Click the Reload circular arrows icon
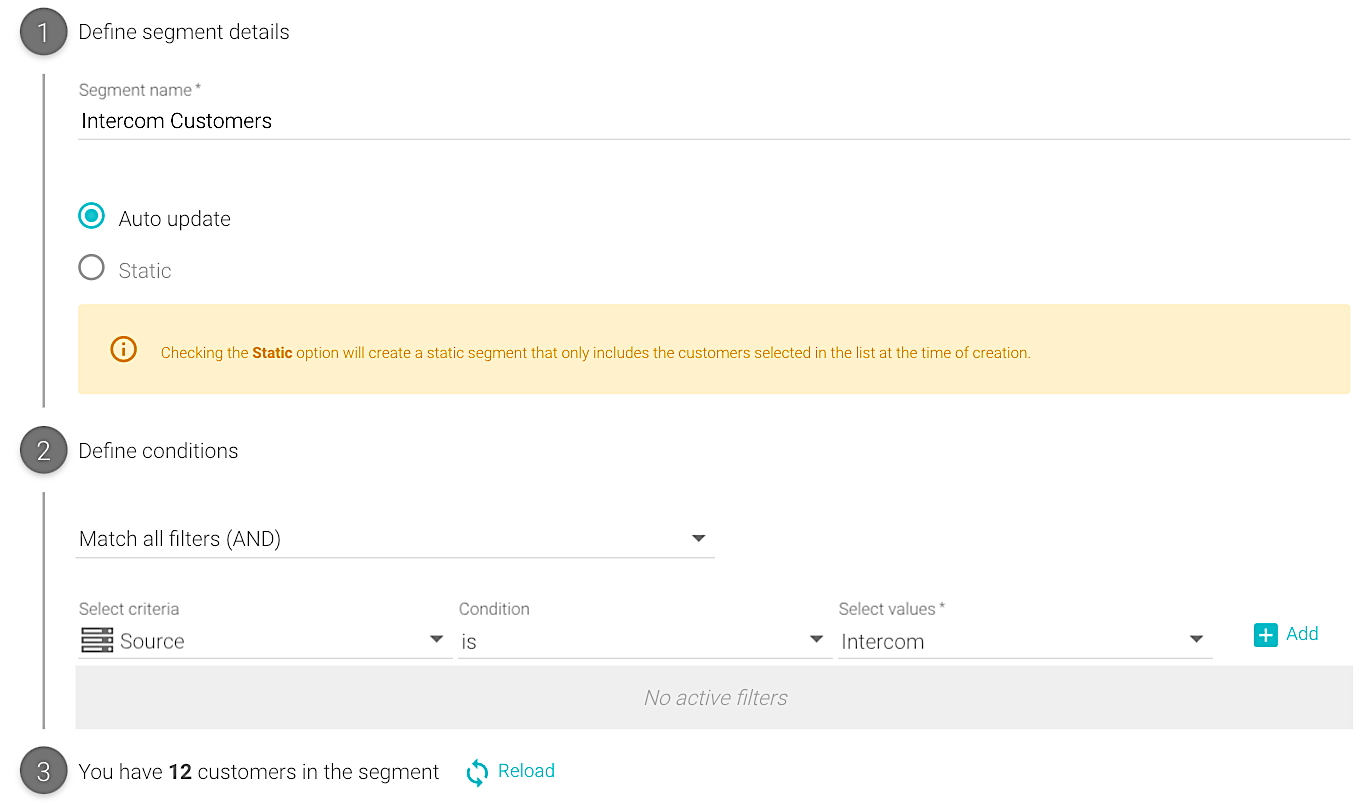This screenshot has height=807, width=1362. (477, 772)
